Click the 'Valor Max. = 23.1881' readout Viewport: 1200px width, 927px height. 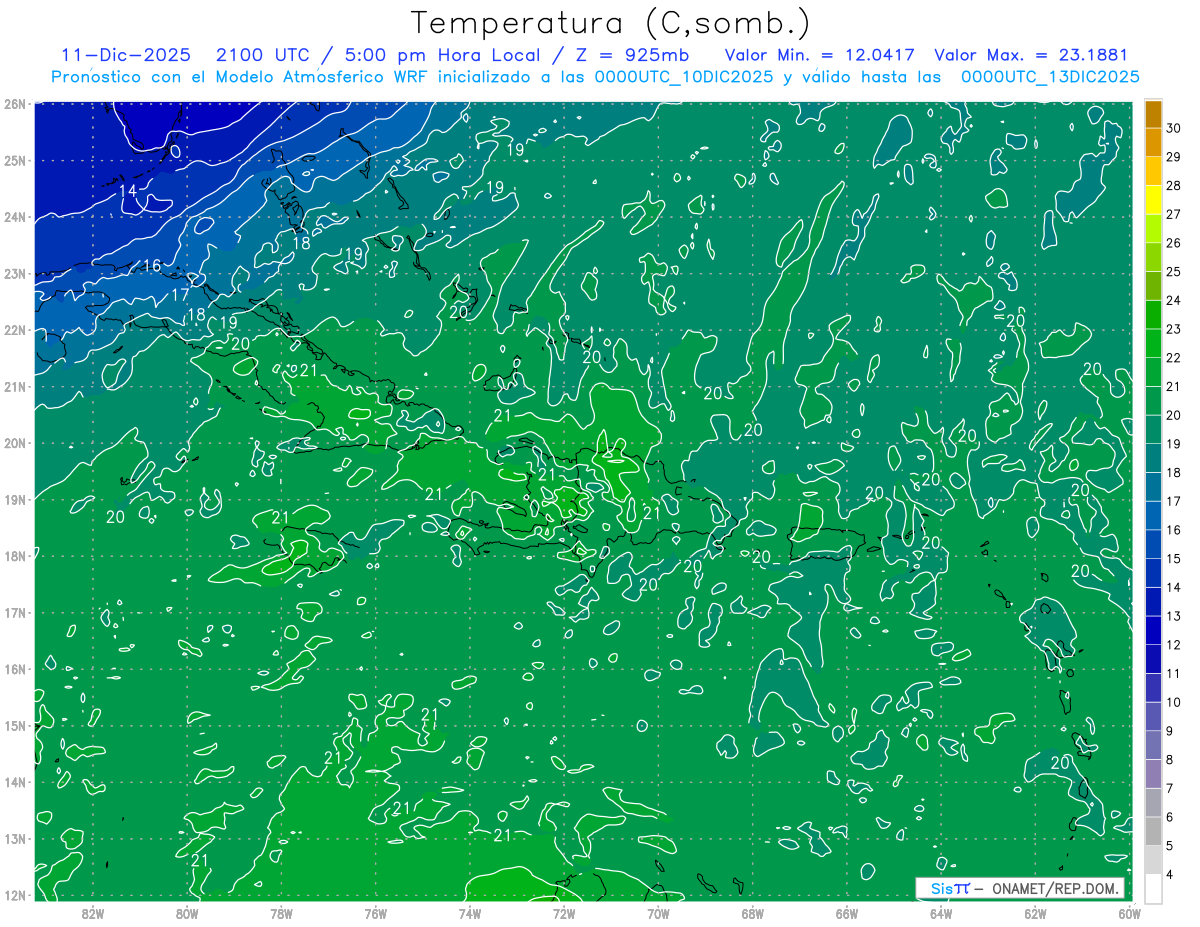[1031, 55]
